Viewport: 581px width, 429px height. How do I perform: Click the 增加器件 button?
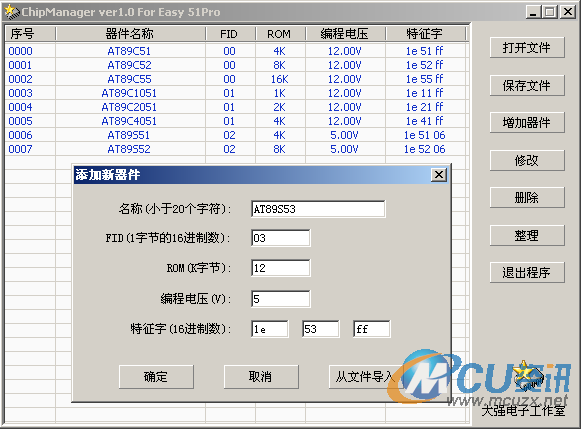pos(527,122)
